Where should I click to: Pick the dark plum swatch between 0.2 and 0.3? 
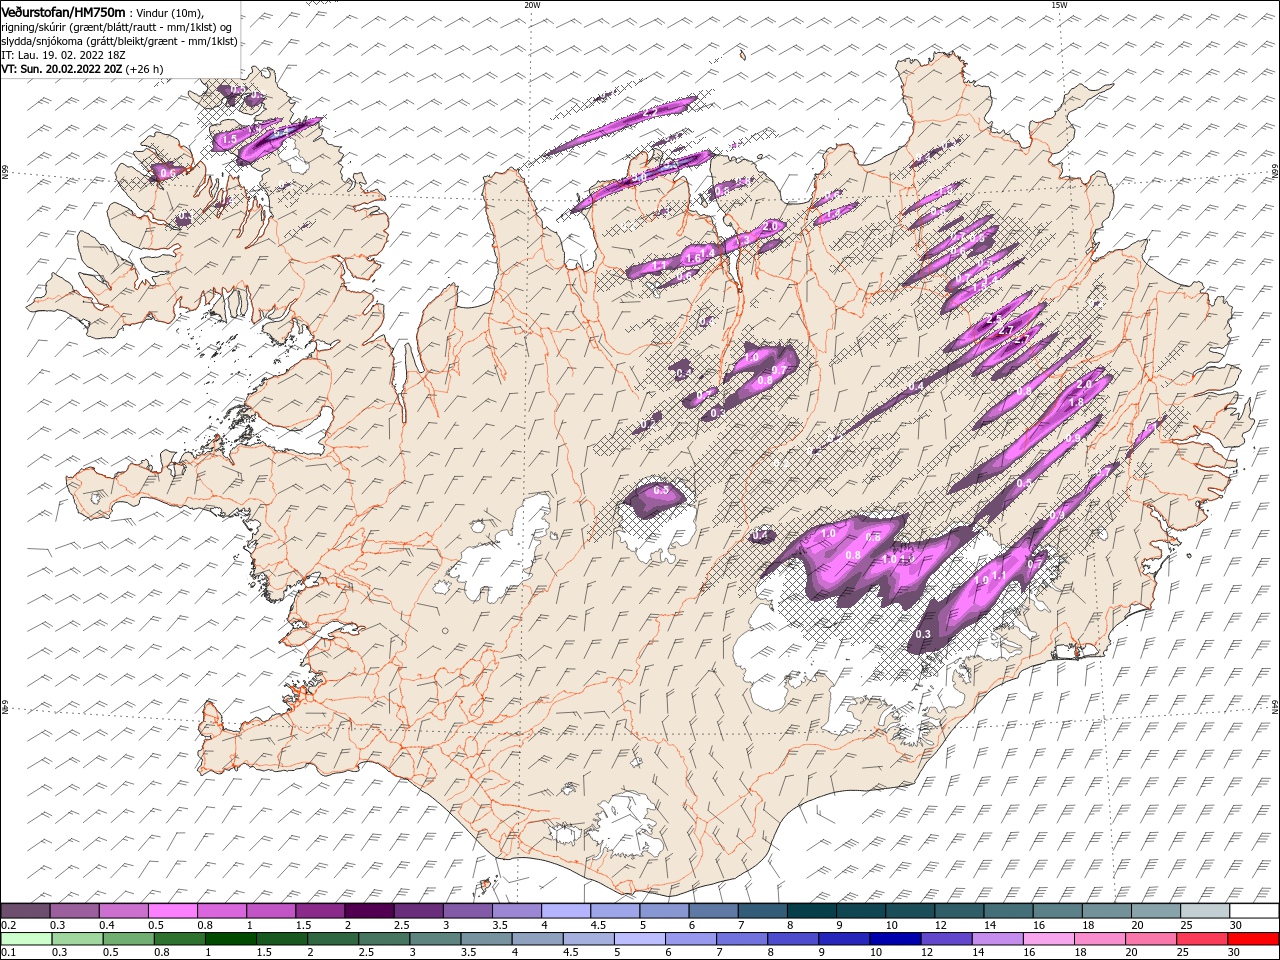(25, 911)
